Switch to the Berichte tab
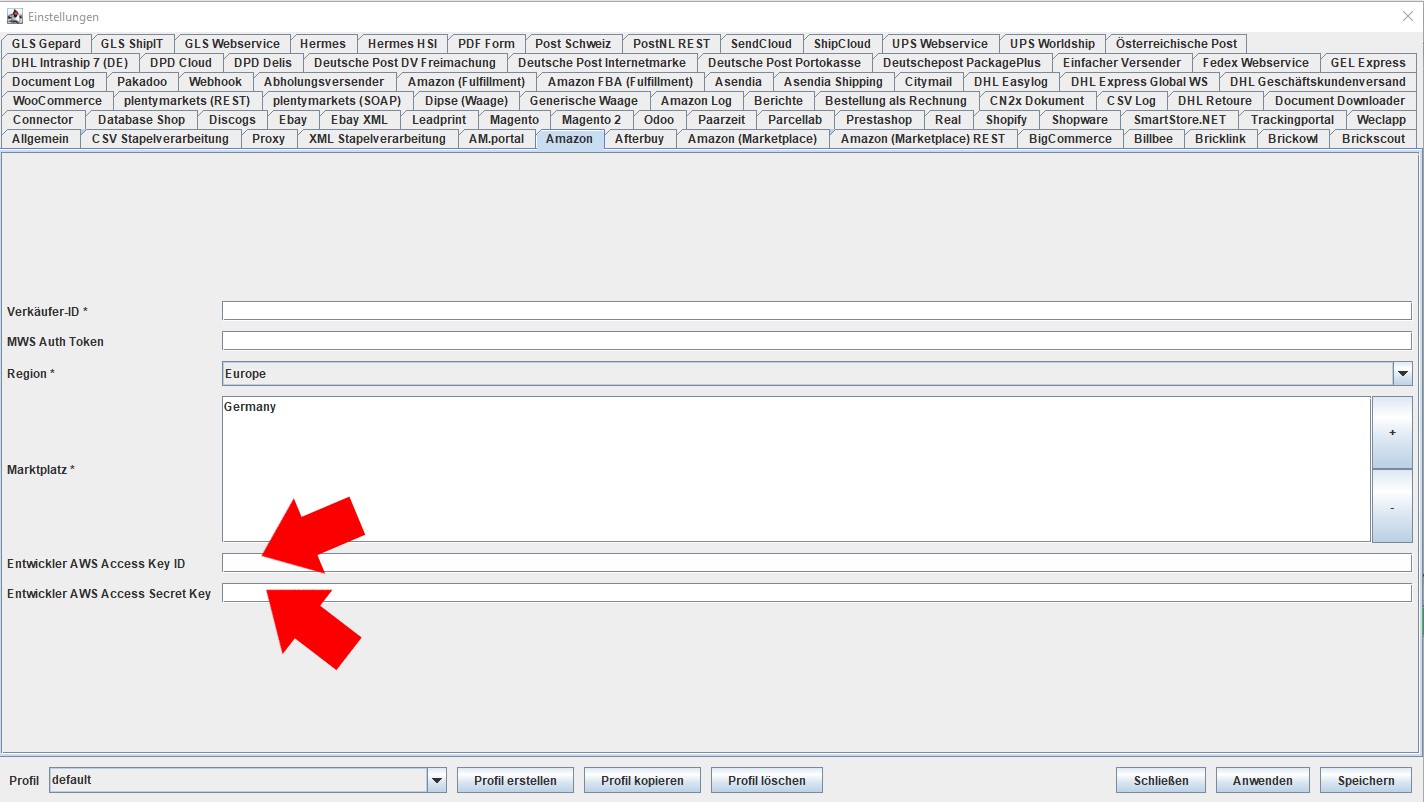The height and width of the screenshot is (802, 1424). (x=779, y=101)
